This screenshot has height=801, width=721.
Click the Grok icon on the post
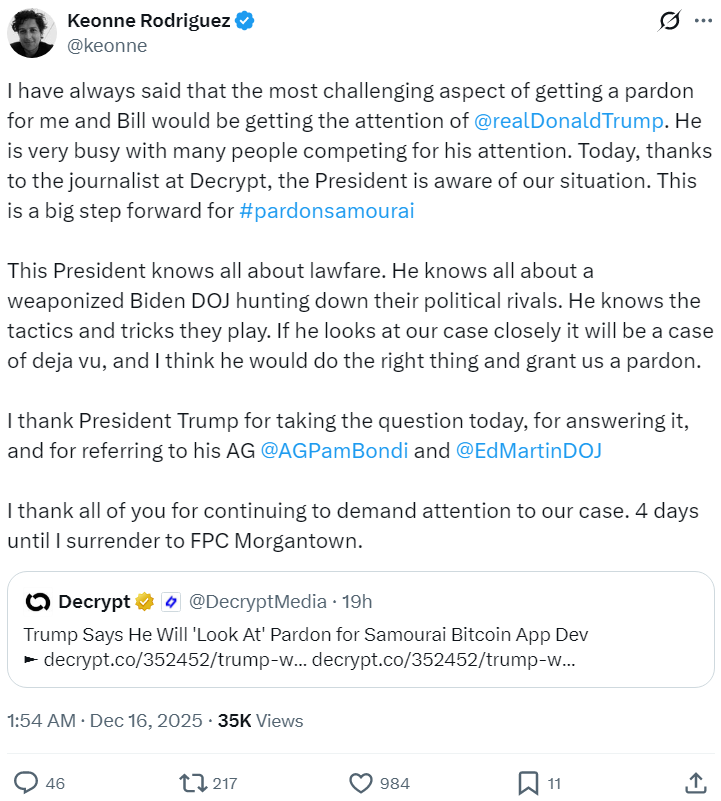tap(671, 20)
